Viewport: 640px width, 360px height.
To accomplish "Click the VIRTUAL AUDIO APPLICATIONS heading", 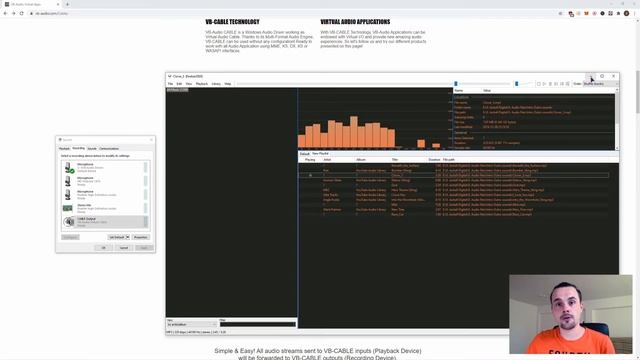I will pyautogui.click(x=355, y=22).
